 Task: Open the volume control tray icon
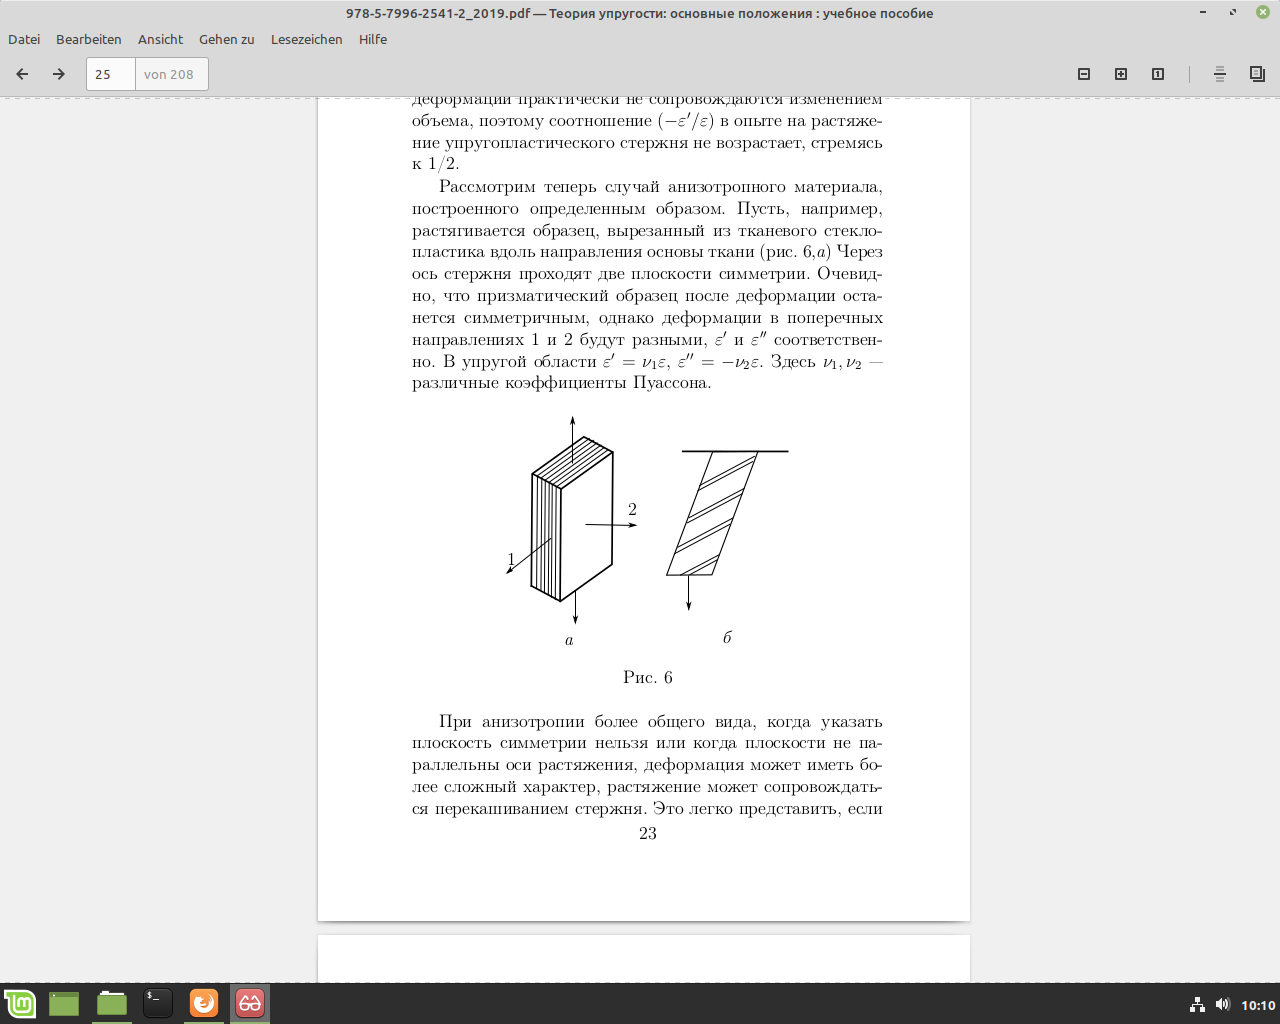point(1222,1004)
